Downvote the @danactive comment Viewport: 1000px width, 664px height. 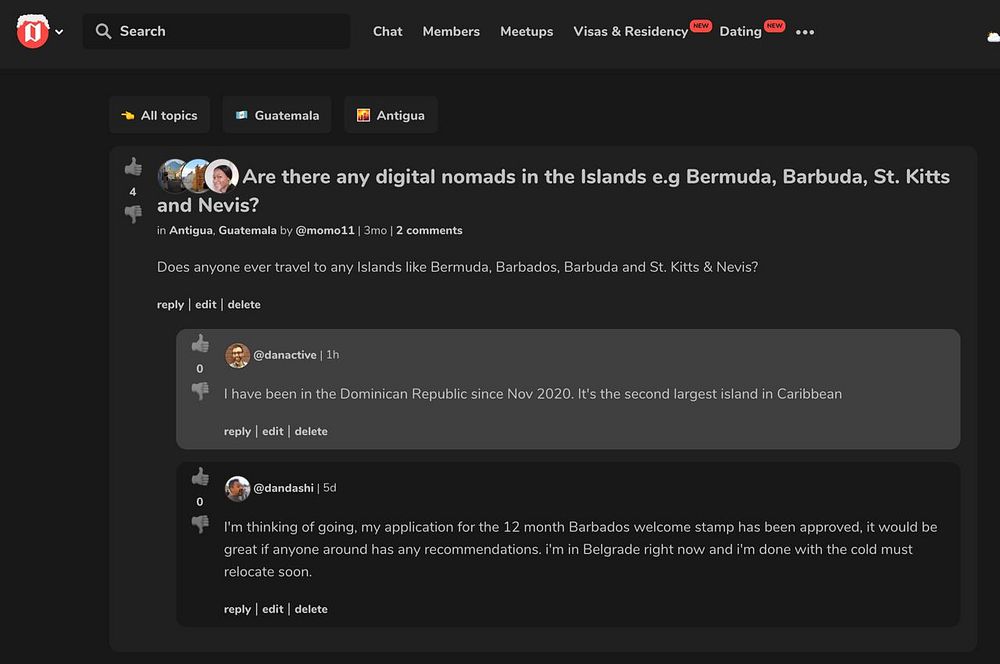tap(200, 391)
